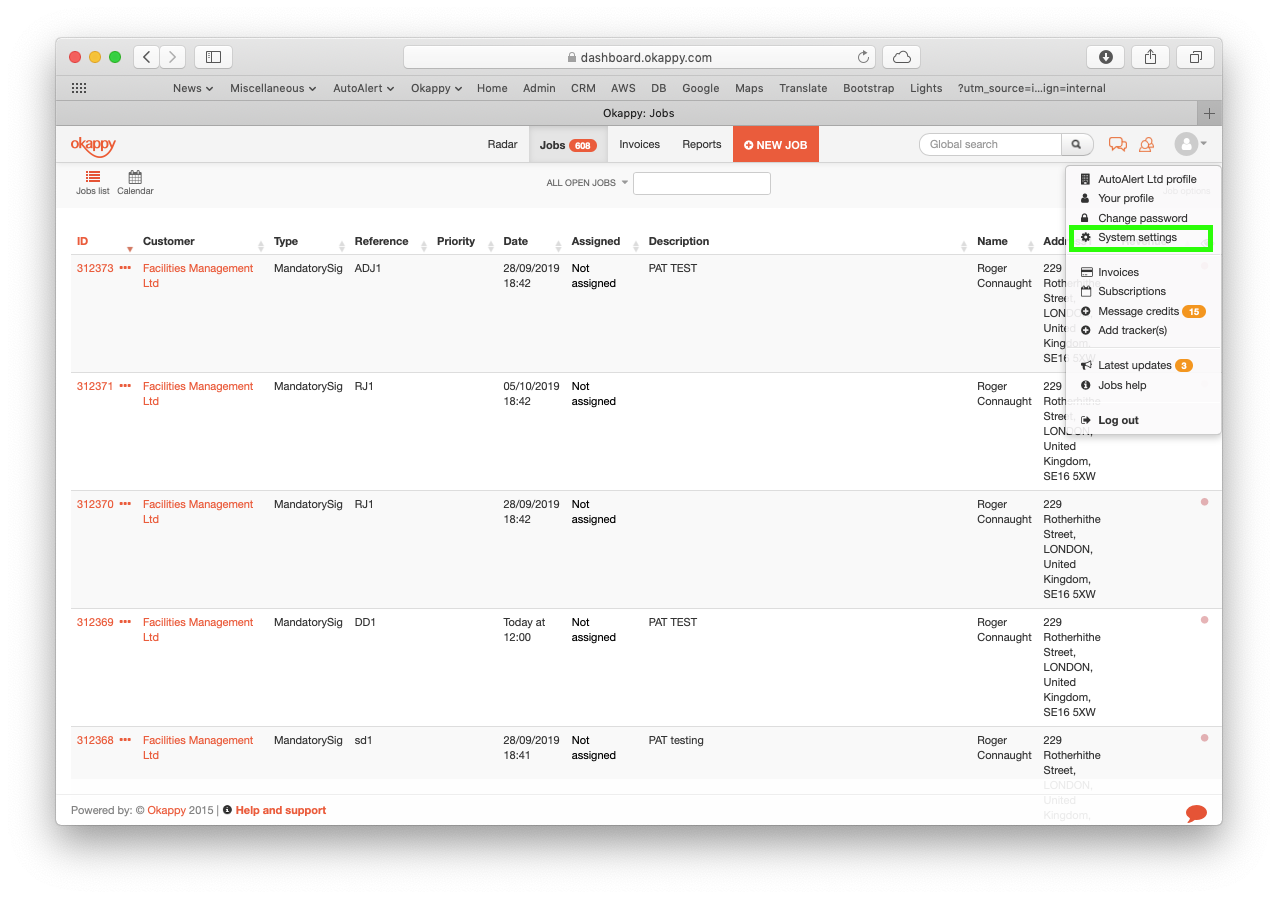The image size is (1278, 899).
Task: Open iCloud tabs cloud button
Action: click(x=902, y=57)
